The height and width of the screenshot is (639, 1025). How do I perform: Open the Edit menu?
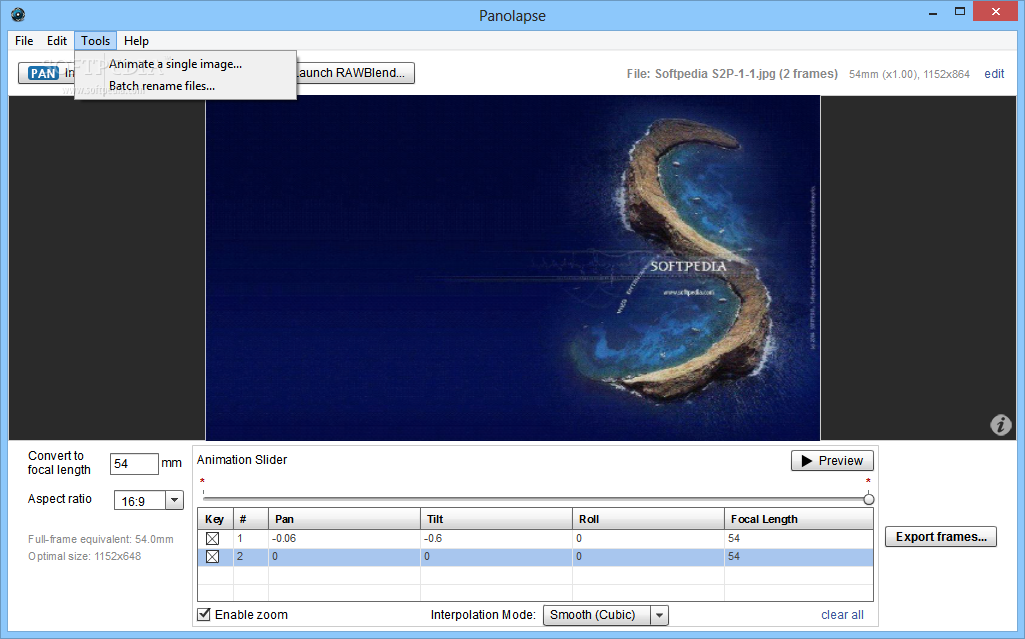[57, 41]
